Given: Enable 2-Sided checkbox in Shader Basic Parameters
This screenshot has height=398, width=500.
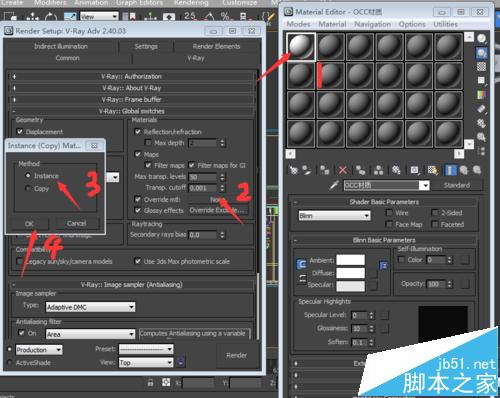Looking at the screenshot, I should 435,213.
